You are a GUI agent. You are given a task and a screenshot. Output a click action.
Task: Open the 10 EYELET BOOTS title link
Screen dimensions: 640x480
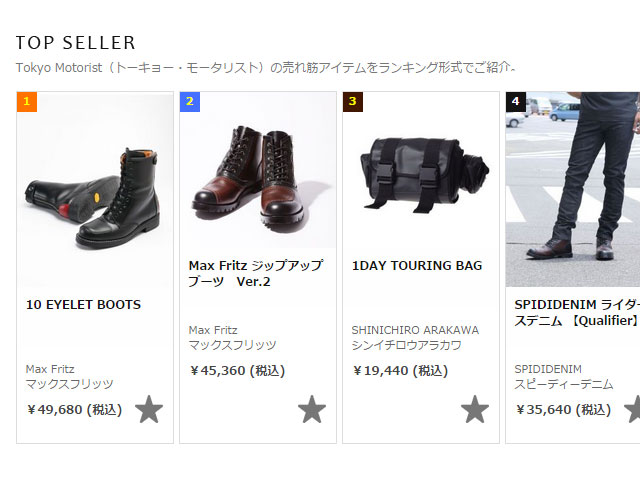(x=83, y=304)
